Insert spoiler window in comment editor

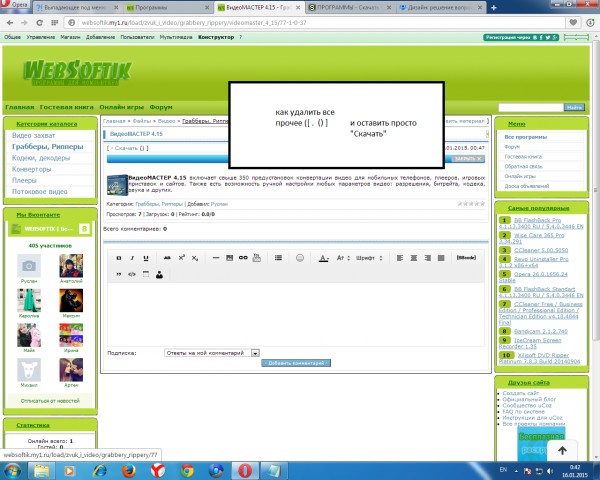click(x=146, y=274)
